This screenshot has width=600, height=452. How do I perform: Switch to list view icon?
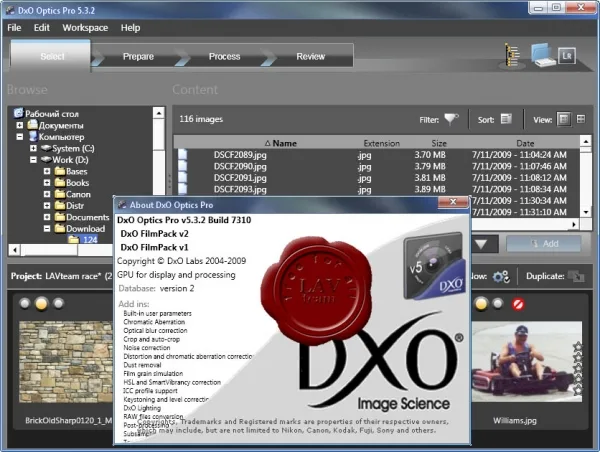tap(564, 119)
